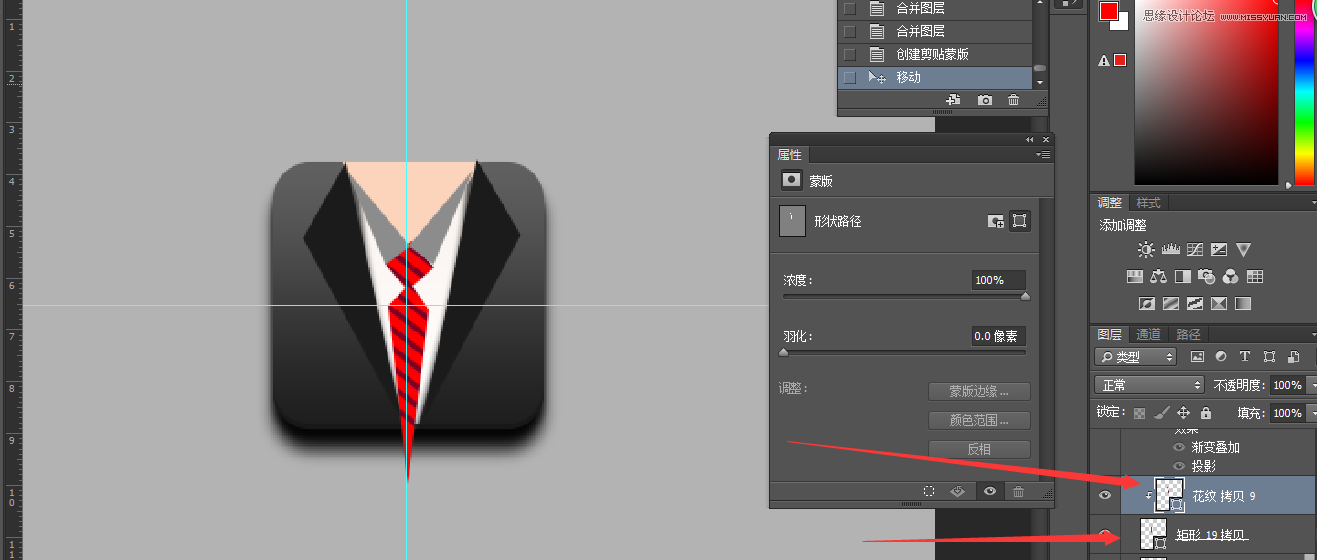Image resolution: width=1317 pixels, height=560 pixels.
Task: Load selection from mask icon
Action: (x=929, y=491)
